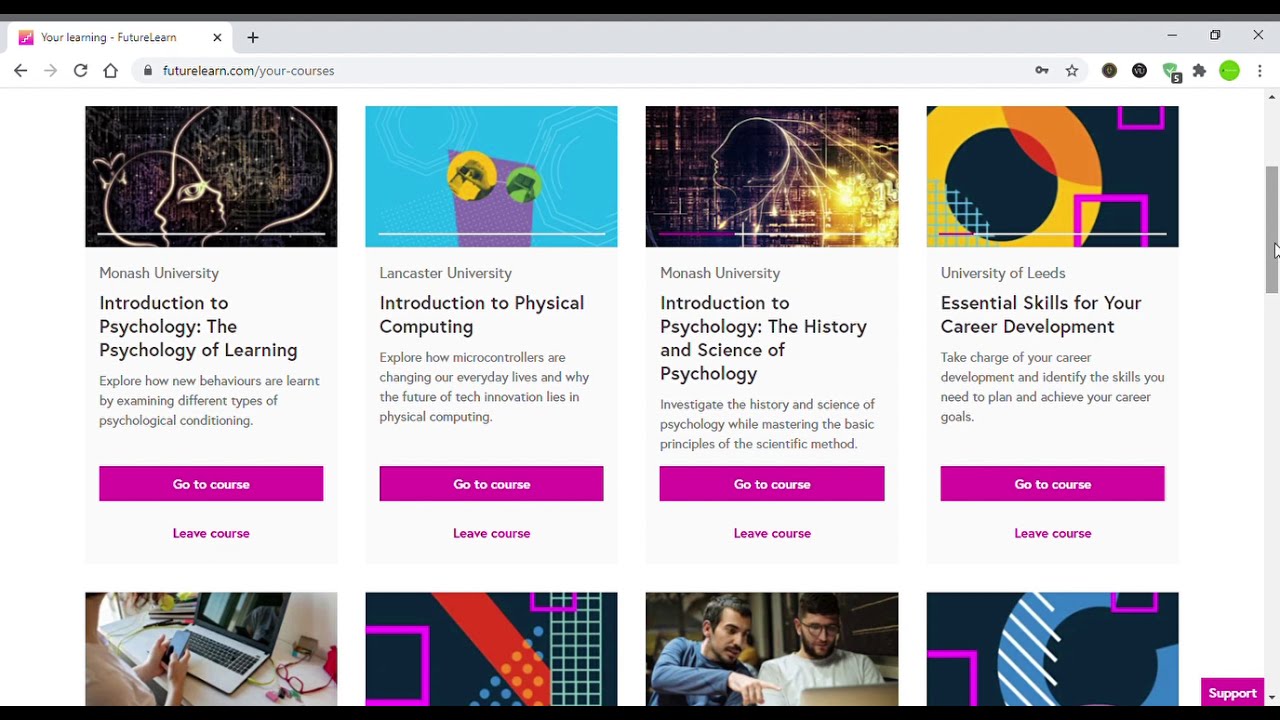Click the red diagonal stripe course thumbnail
The width and height of the screenshot is (1280, 720).
(x=491, y=649)
